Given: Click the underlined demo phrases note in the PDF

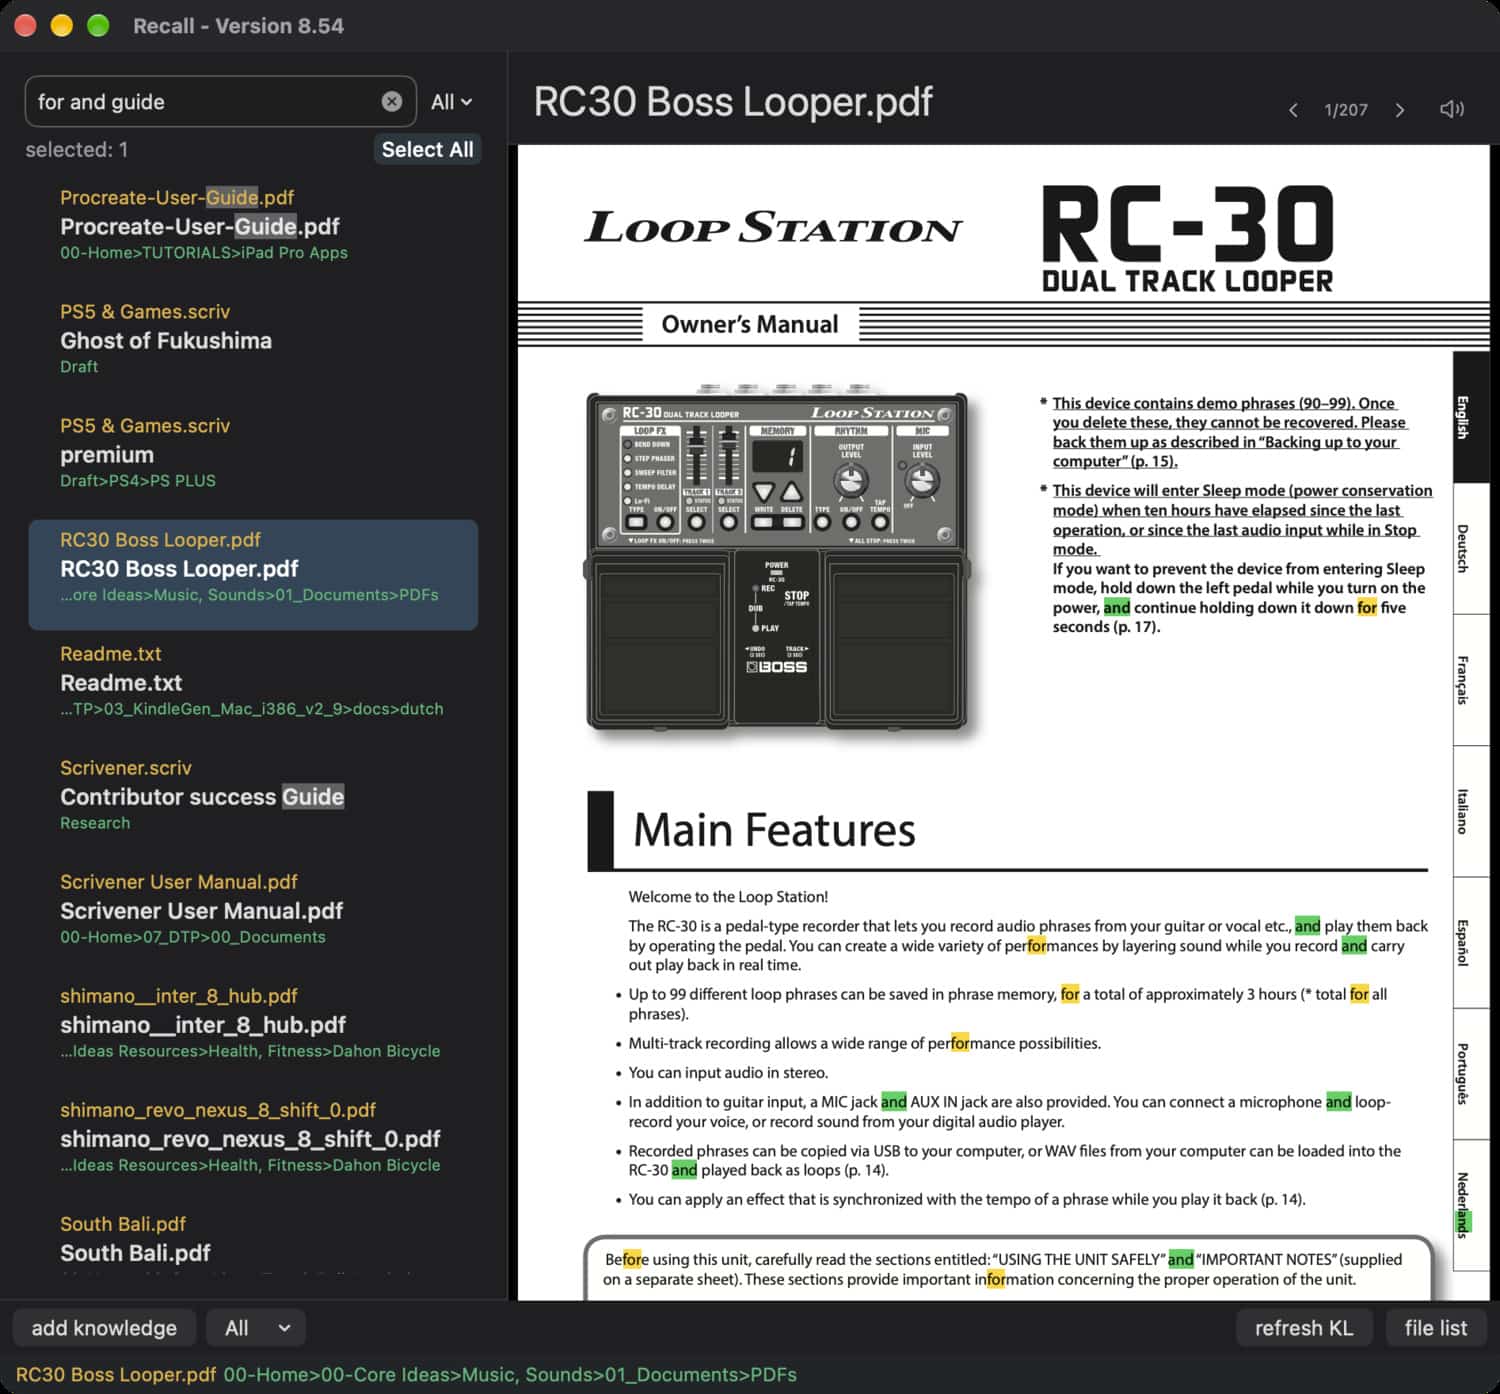Looking at the screenshot, I should pos(1229,432).
